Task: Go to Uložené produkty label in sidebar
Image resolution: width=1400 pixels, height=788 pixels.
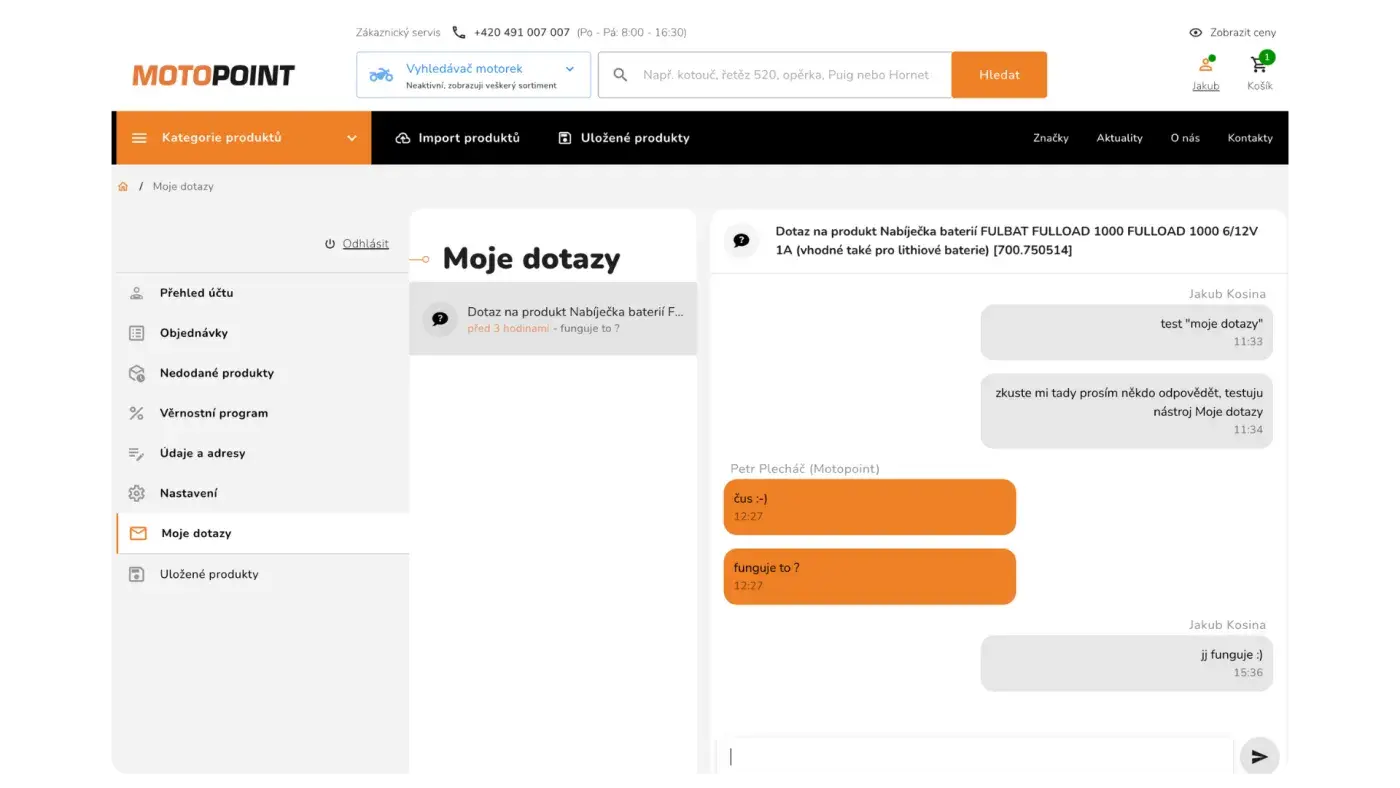Action: coord(209,574)
